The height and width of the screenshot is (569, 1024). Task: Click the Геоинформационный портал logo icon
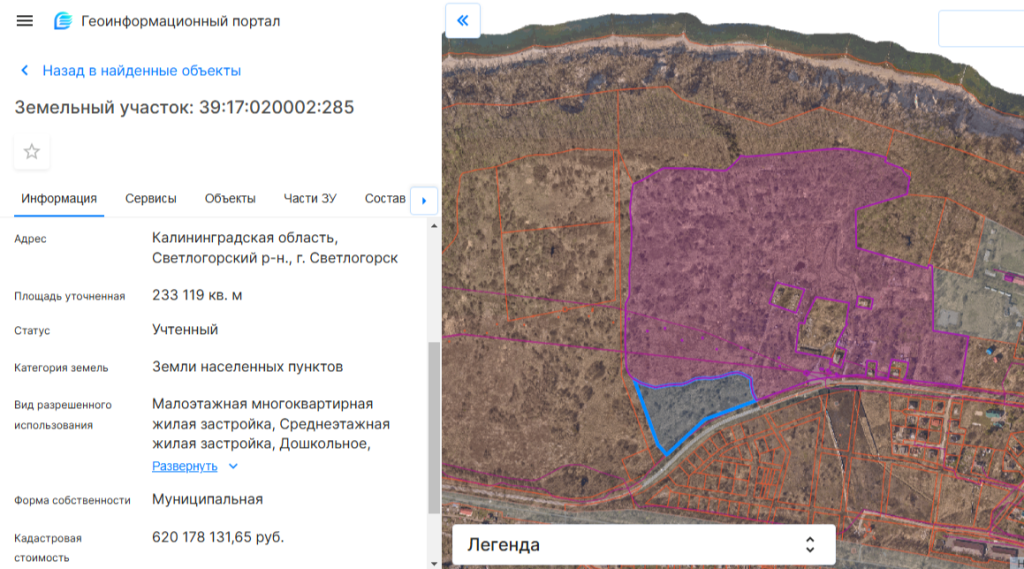click(63, 21)
